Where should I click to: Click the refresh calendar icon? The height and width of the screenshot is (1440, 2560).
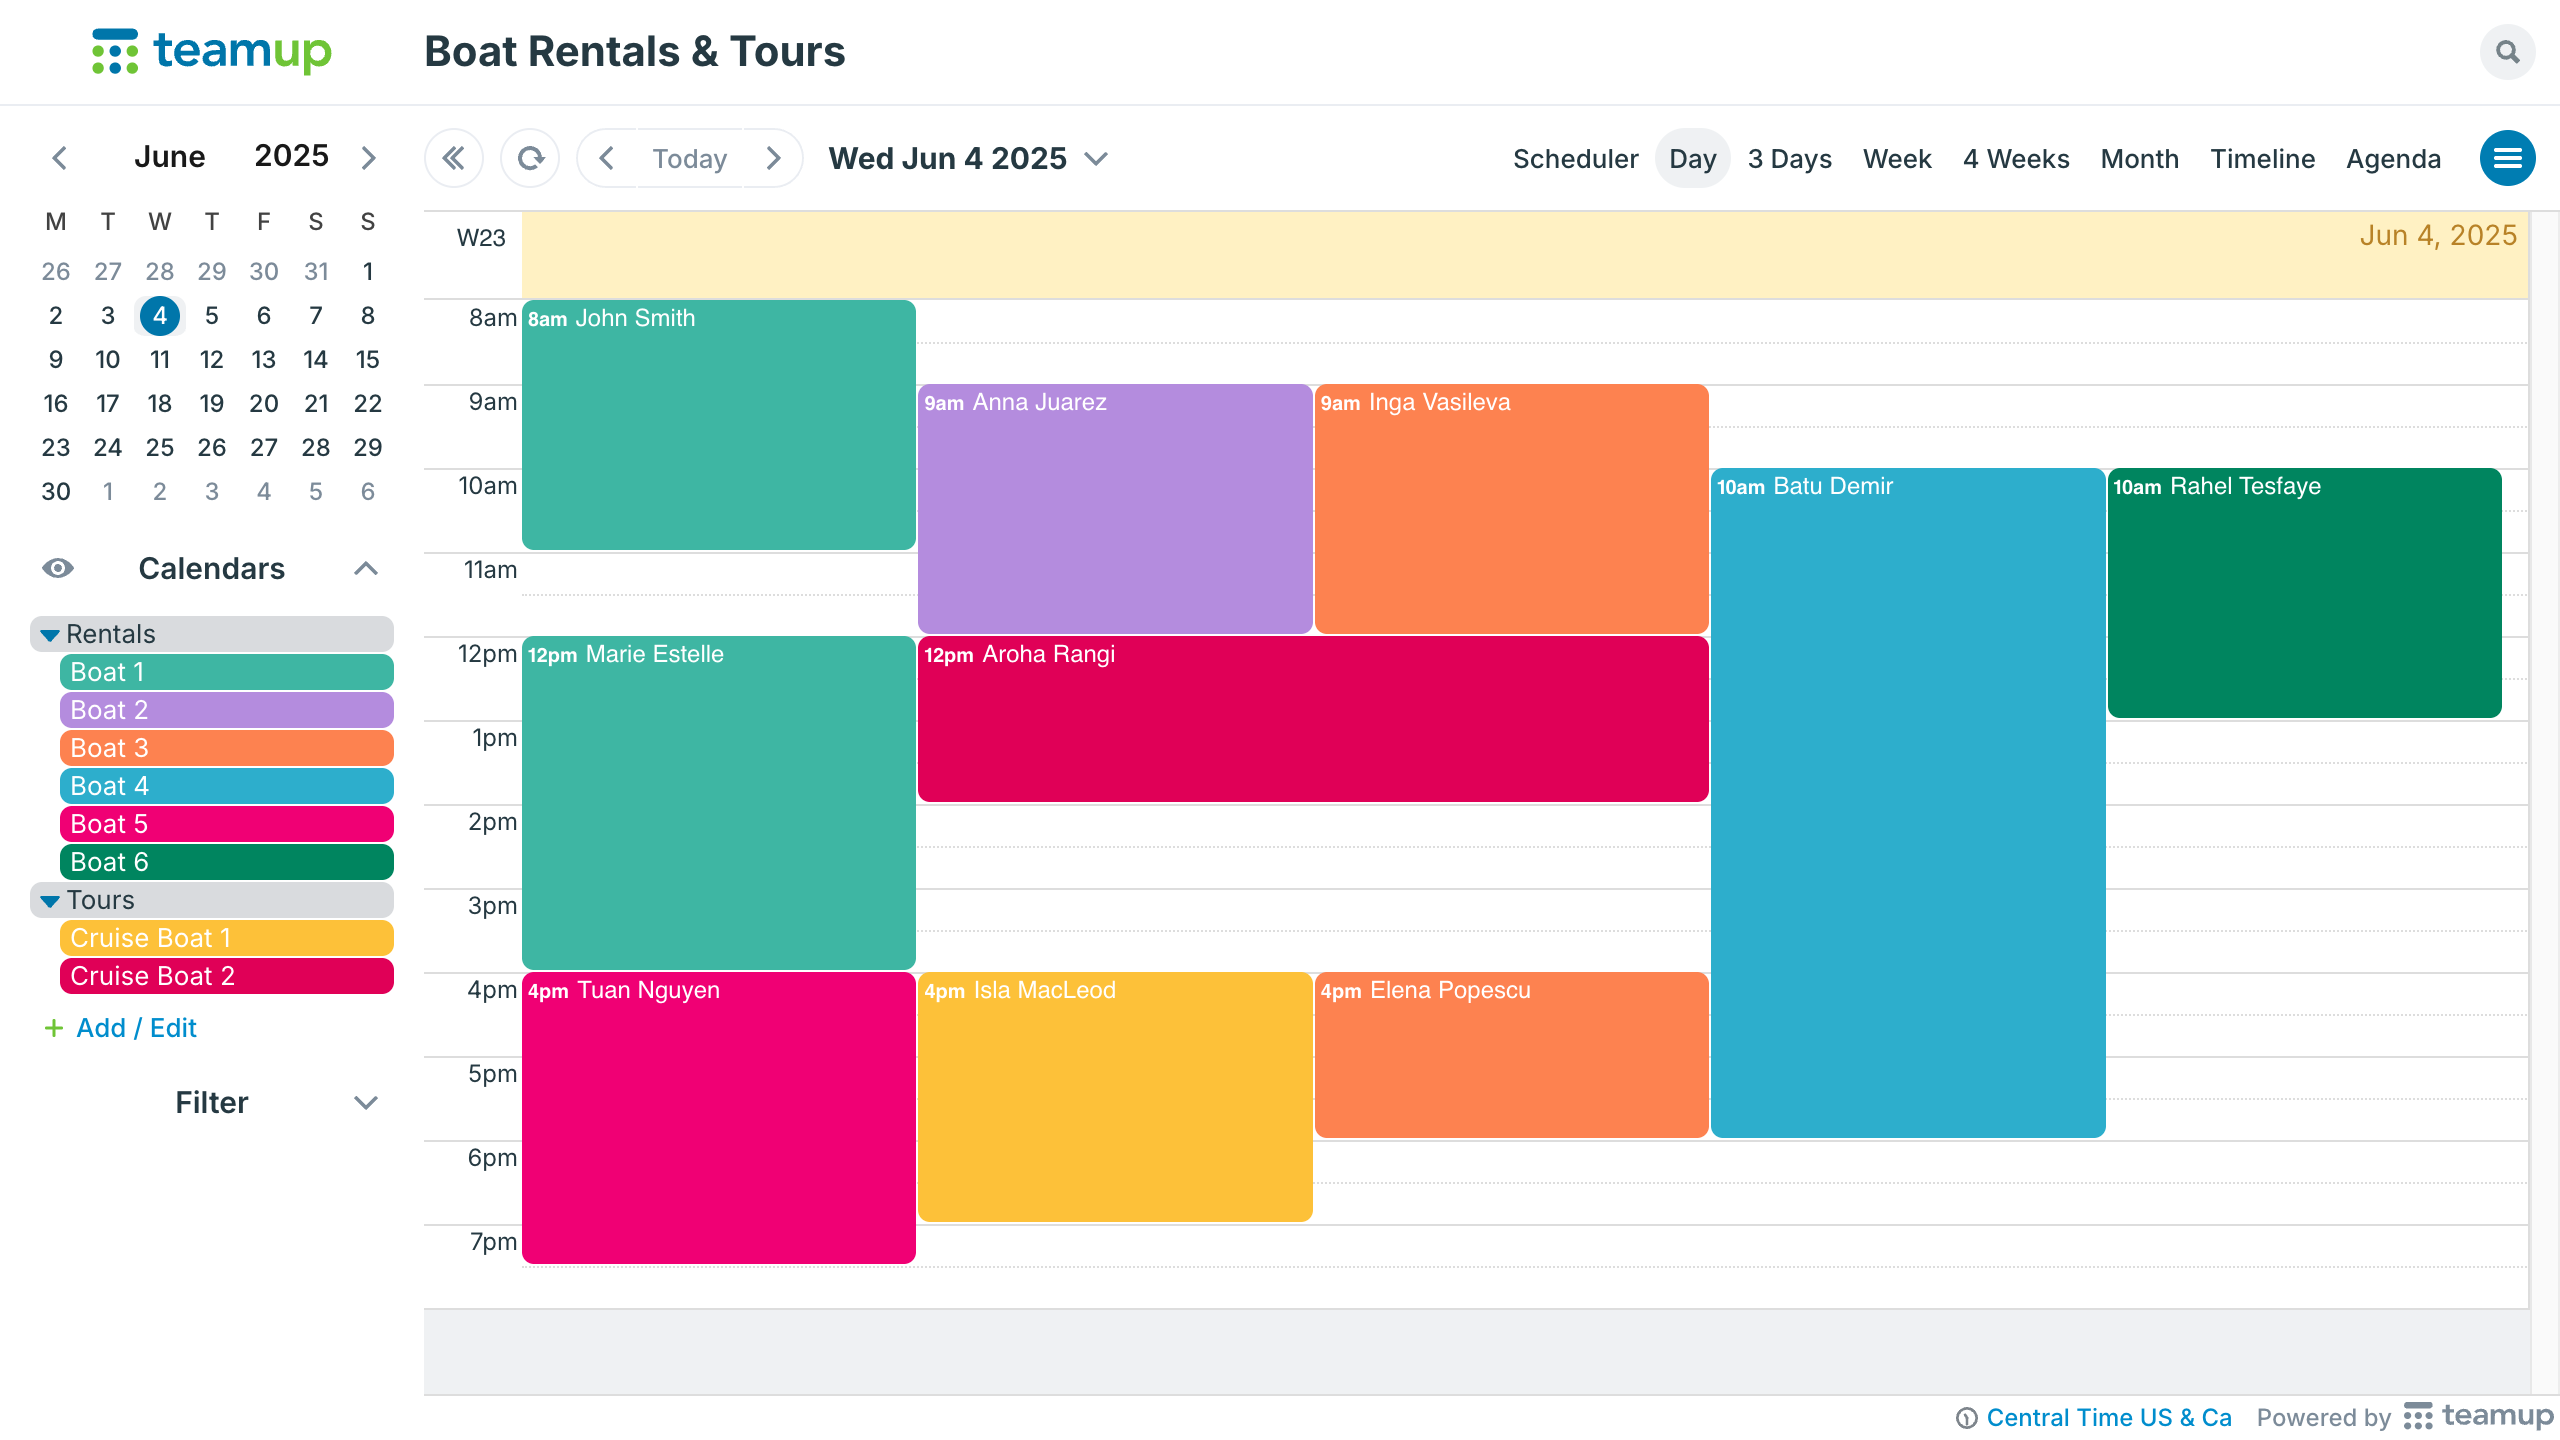(x=530, y=158)
